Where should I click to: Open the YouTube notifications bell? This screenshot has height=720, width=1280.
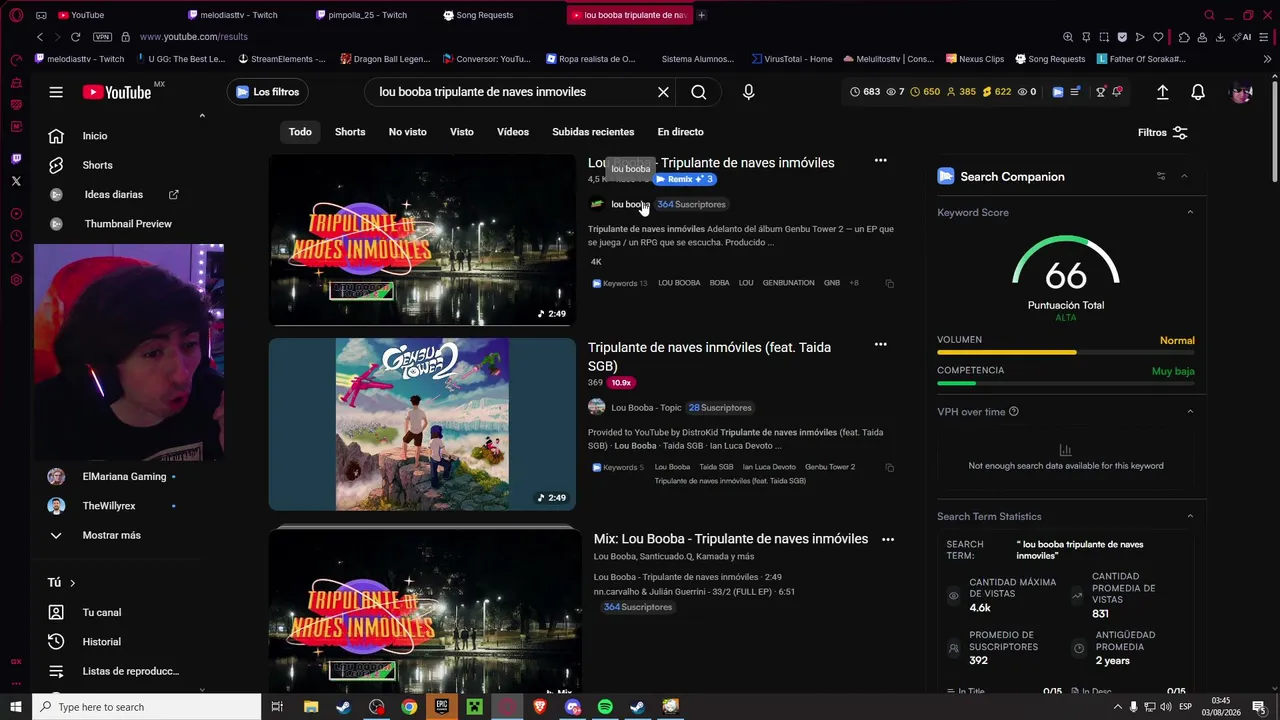point(1198,92)
